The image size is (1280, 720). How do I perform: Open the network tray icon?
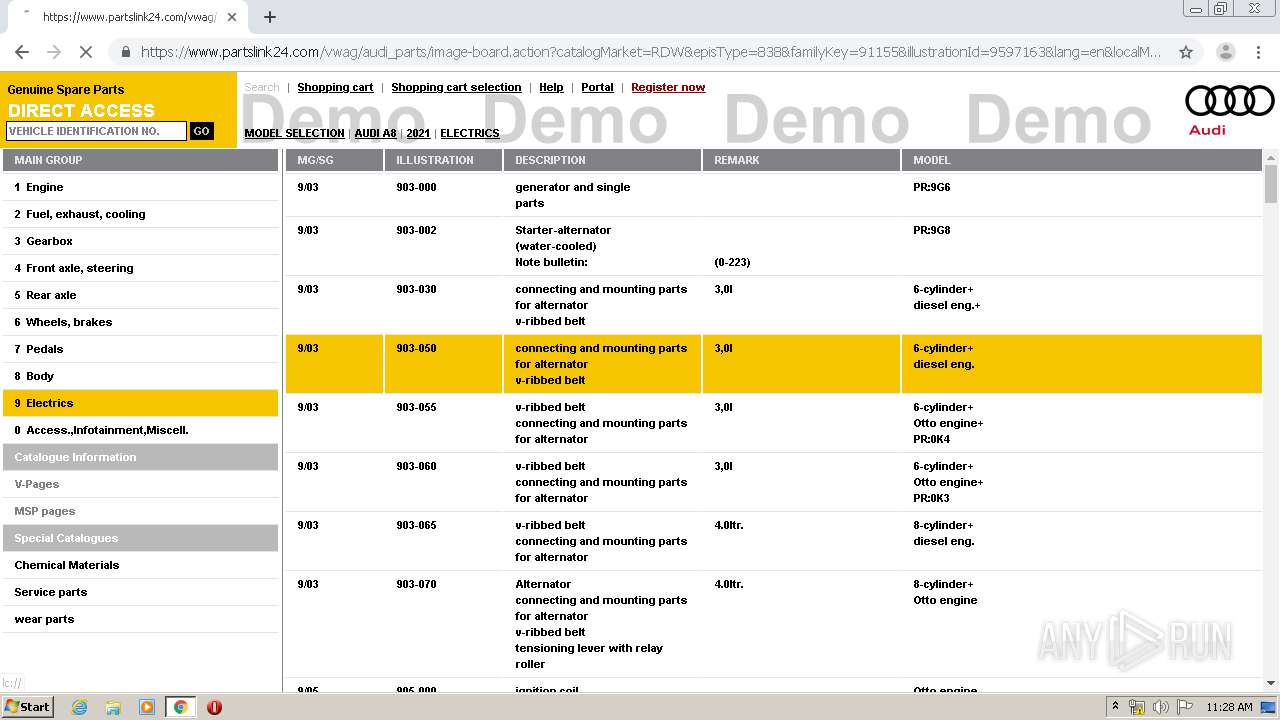point(1137,707)
